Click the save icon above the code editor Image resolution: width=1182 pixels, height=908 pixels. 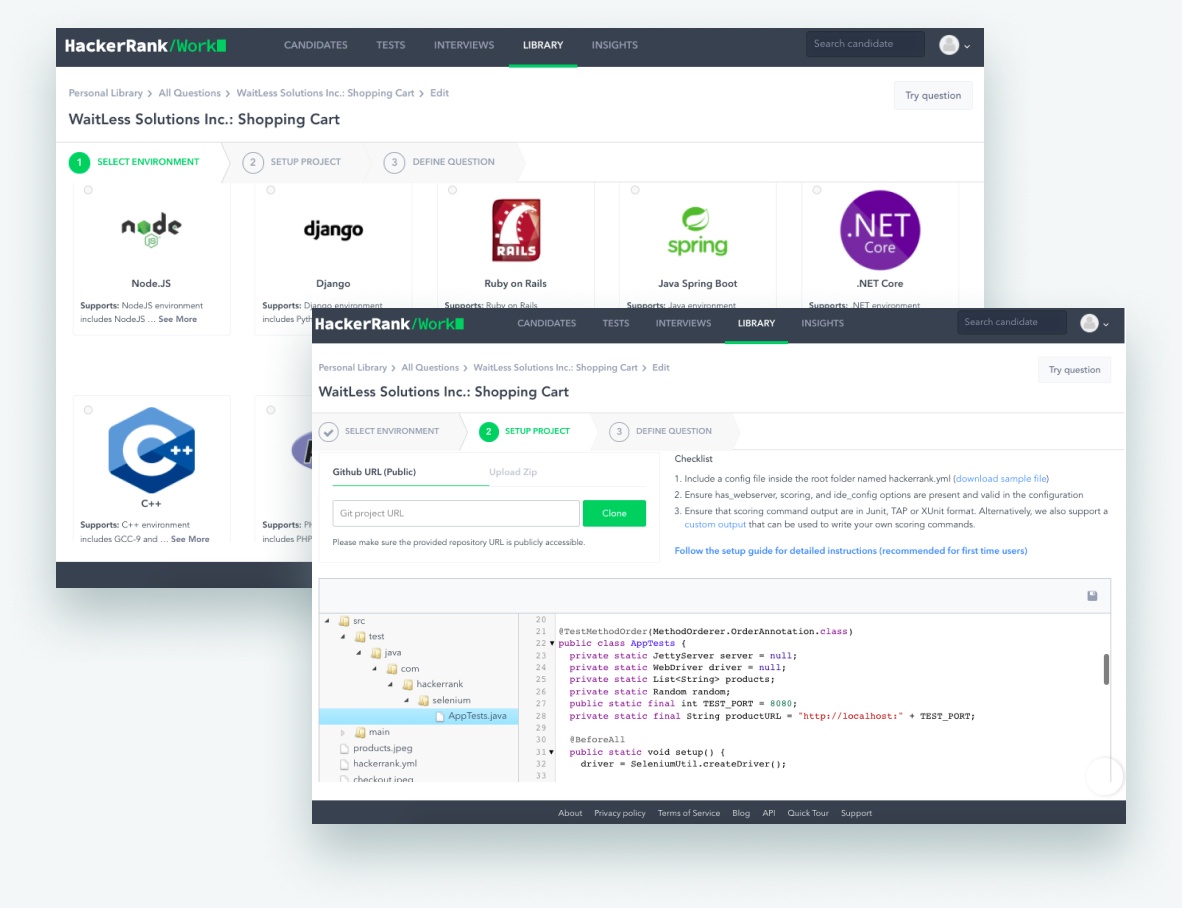(x=1092, y=596)
